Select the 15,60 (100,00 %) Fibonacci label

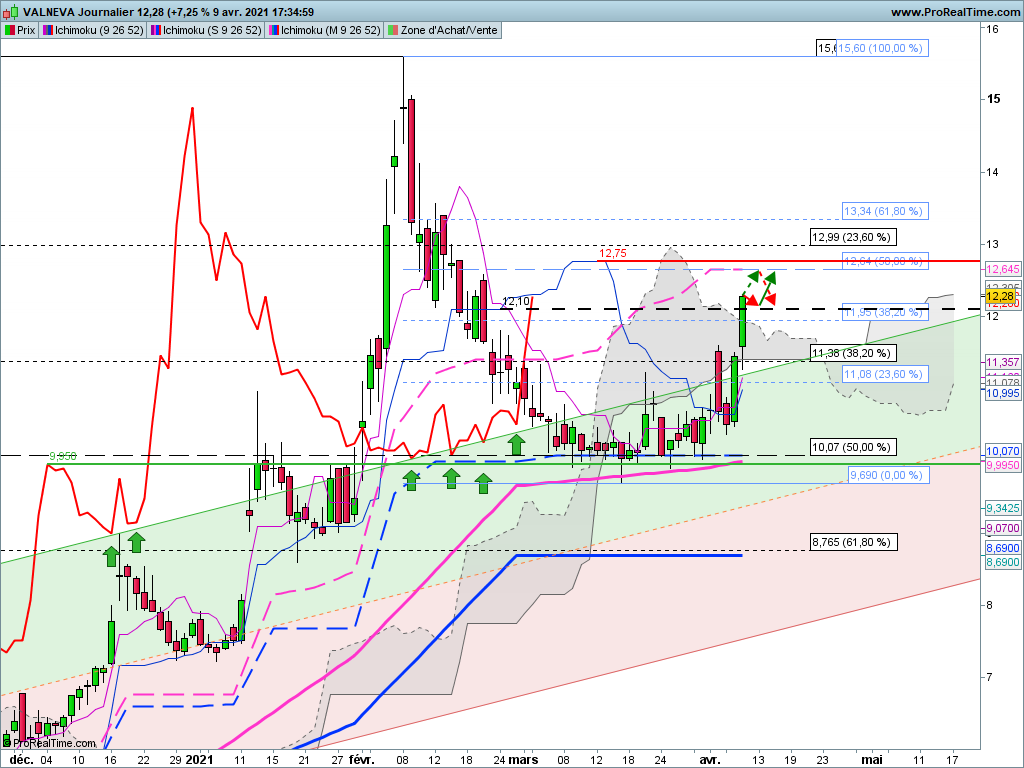tap(882, 48)
